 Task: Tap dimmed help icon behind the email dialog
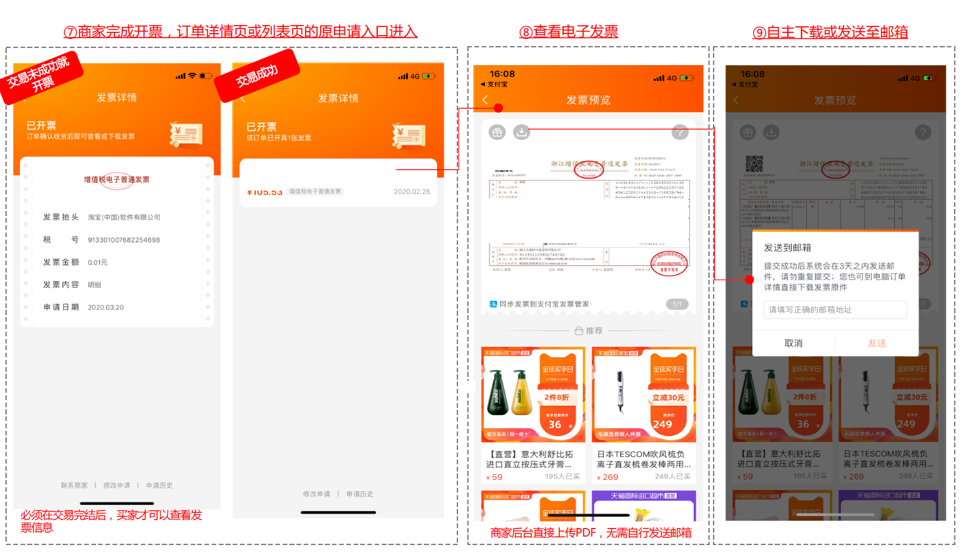(923, 132)
